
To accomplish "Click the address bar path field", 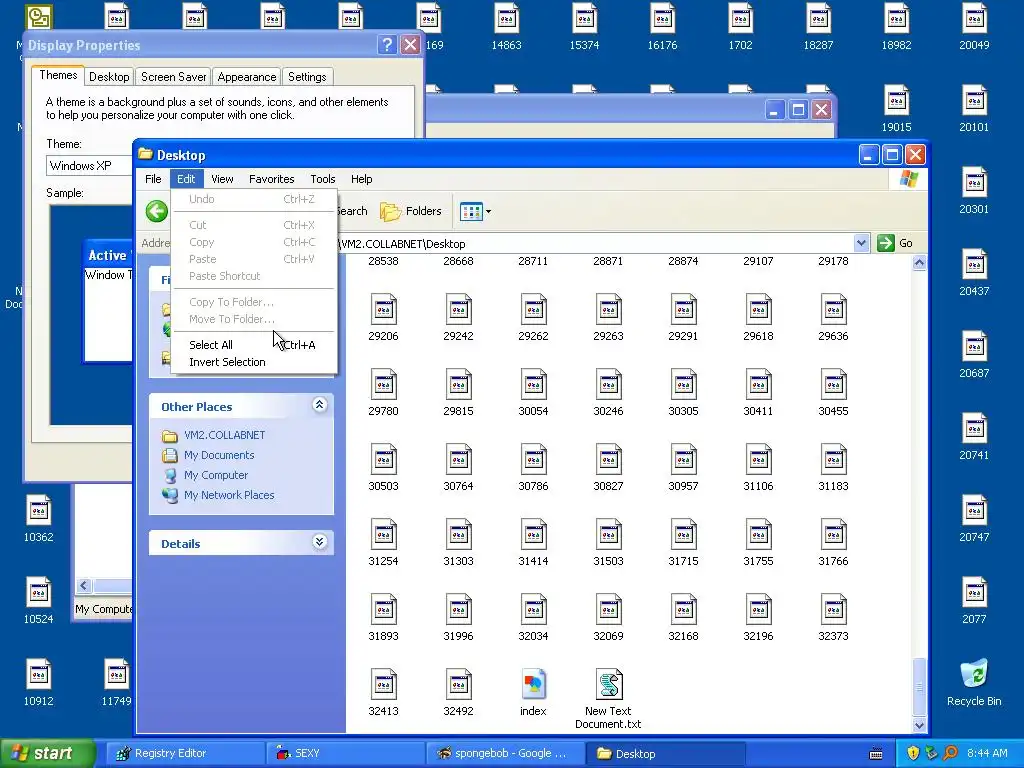I will pos(594,244).
